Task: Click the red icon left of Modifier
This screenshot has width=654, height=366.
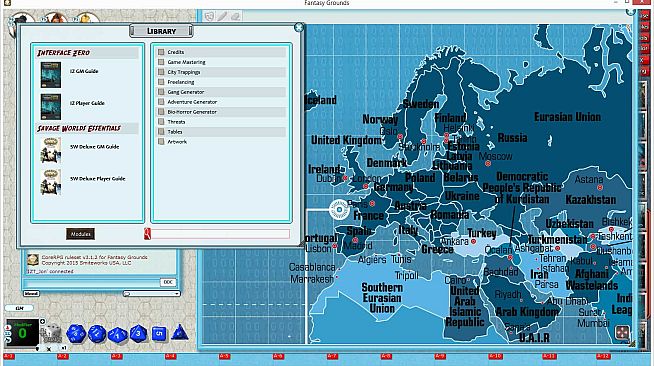Action: click(x=8, y=328)
